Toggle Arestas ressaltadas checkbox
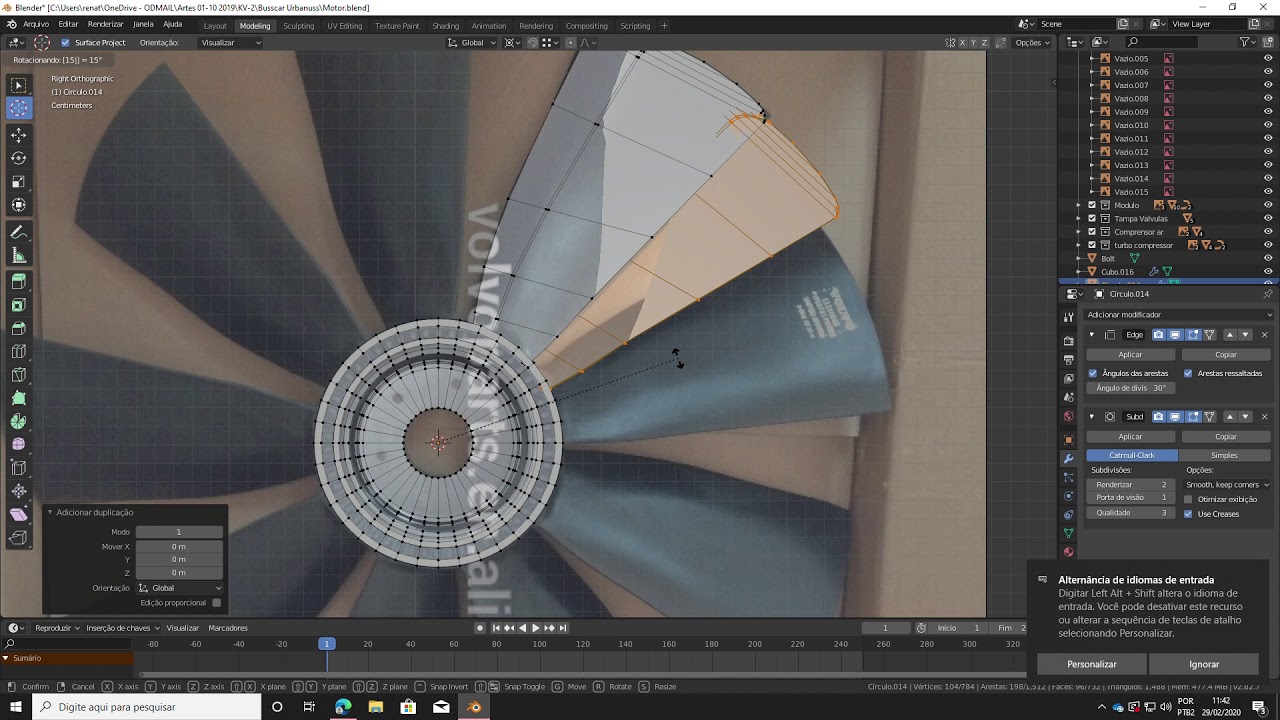Image resolution: width=1280 pixels, height=720 pixels. click(1188, 373)
